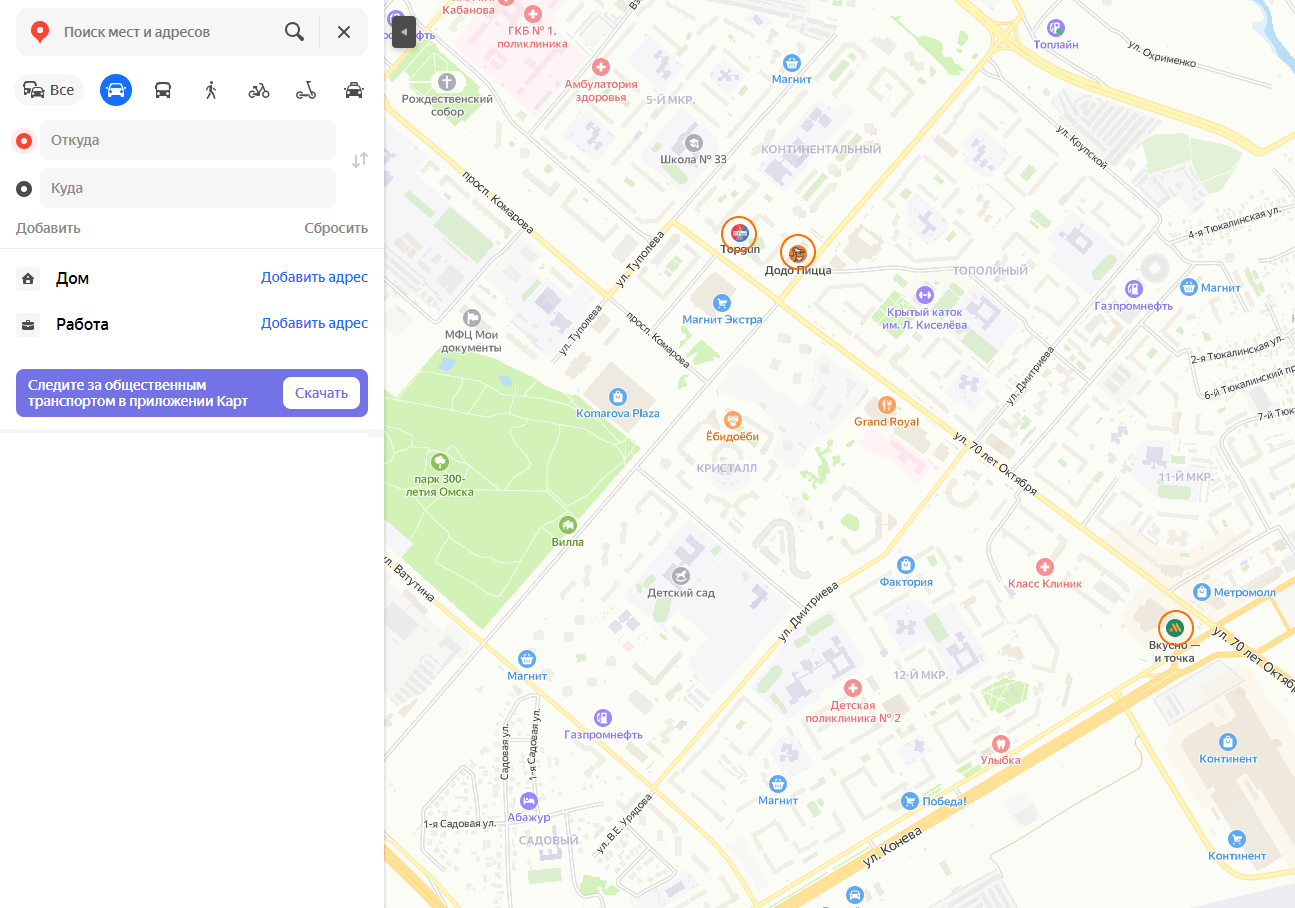Click the Komarova Plaza mall icon

(618, 396)
